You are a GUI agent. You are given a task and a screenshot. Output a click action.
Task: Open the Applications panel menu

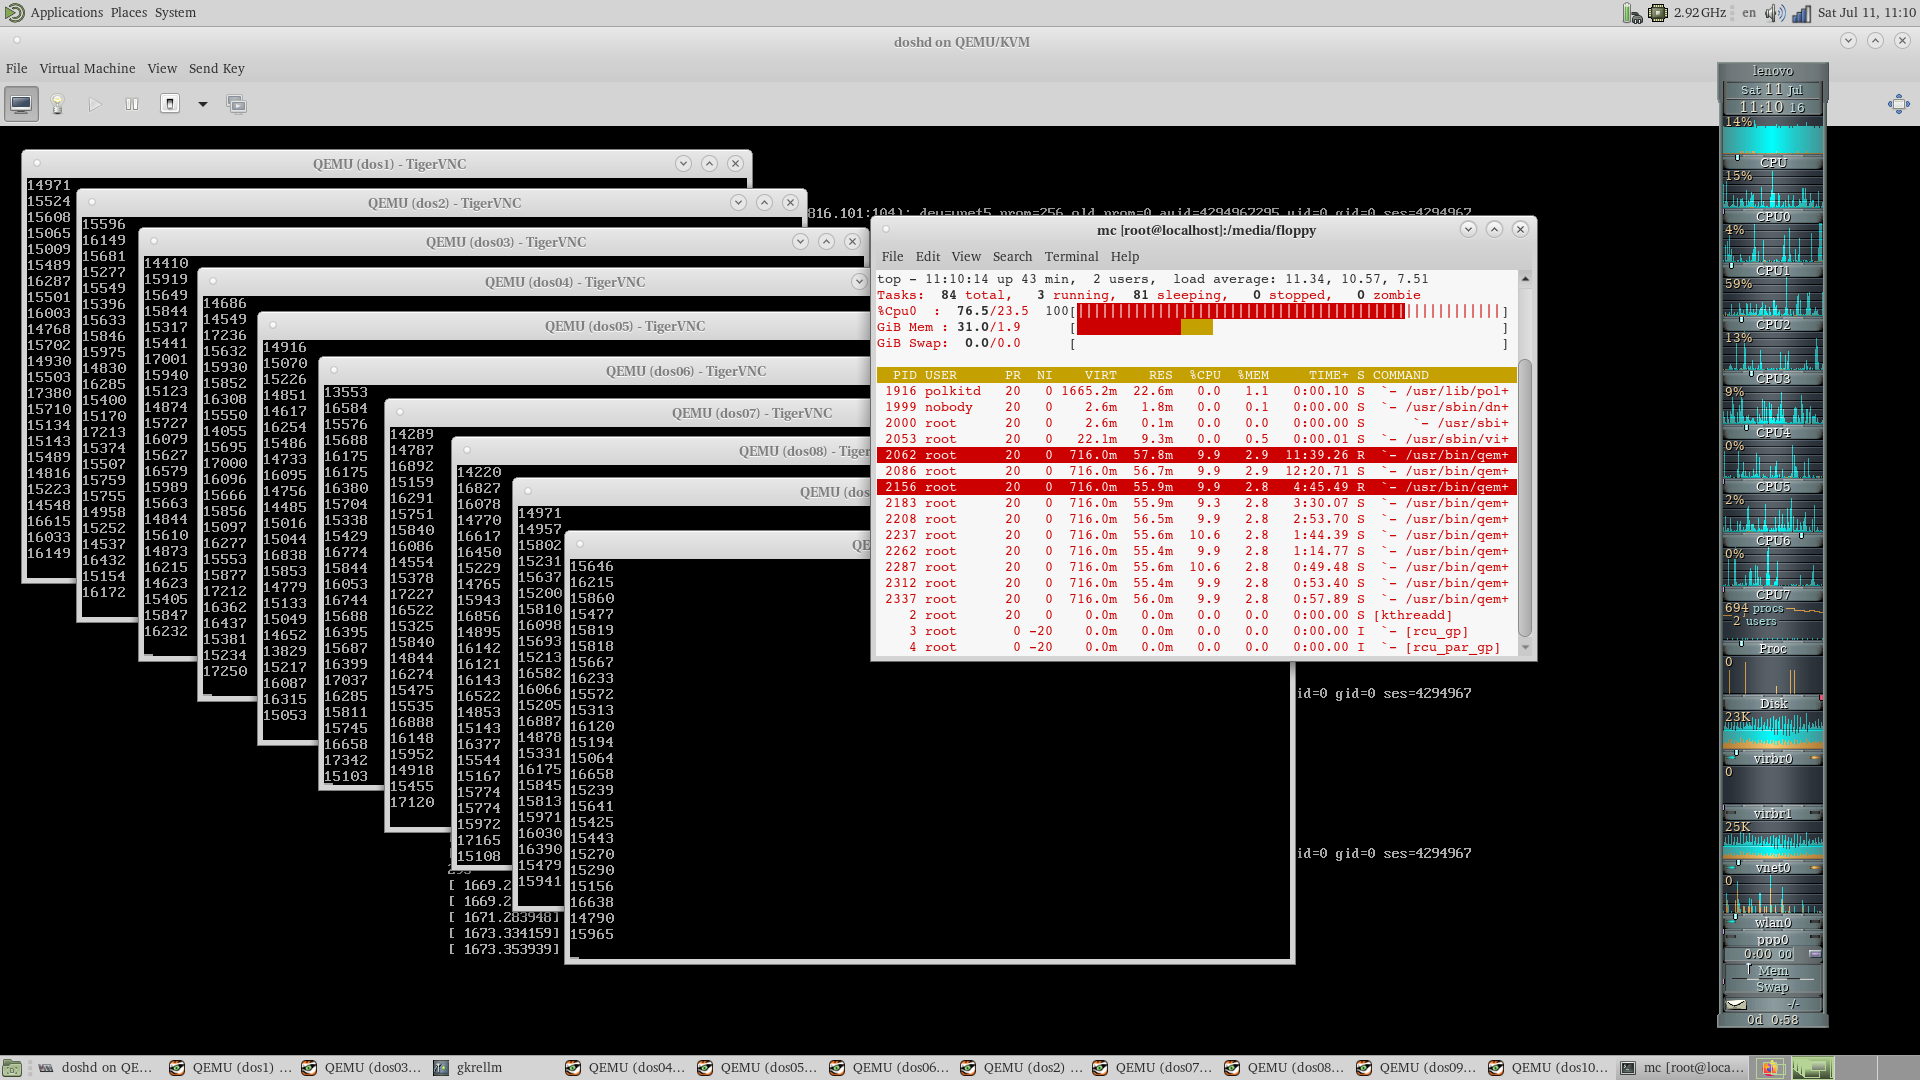[x=66, y=12]
